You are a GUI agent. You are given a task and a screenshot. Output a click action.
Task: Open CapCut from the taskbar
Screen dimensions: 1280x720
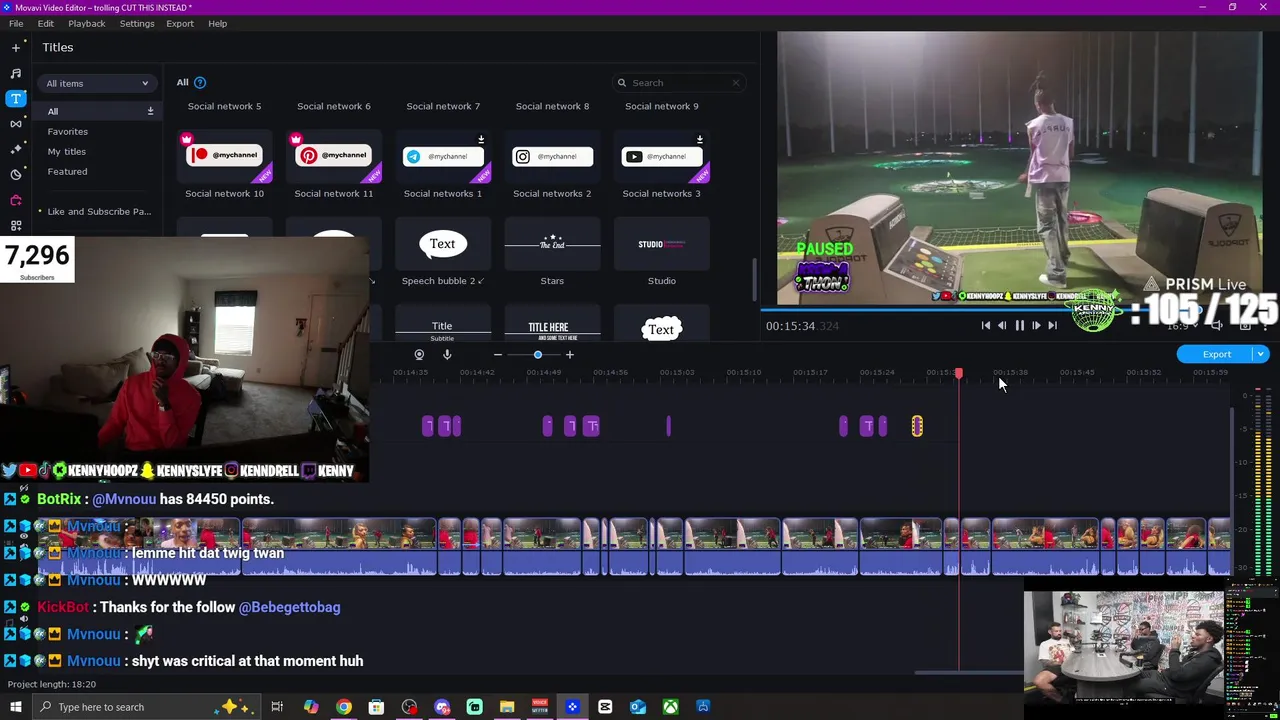pos(605,707)
